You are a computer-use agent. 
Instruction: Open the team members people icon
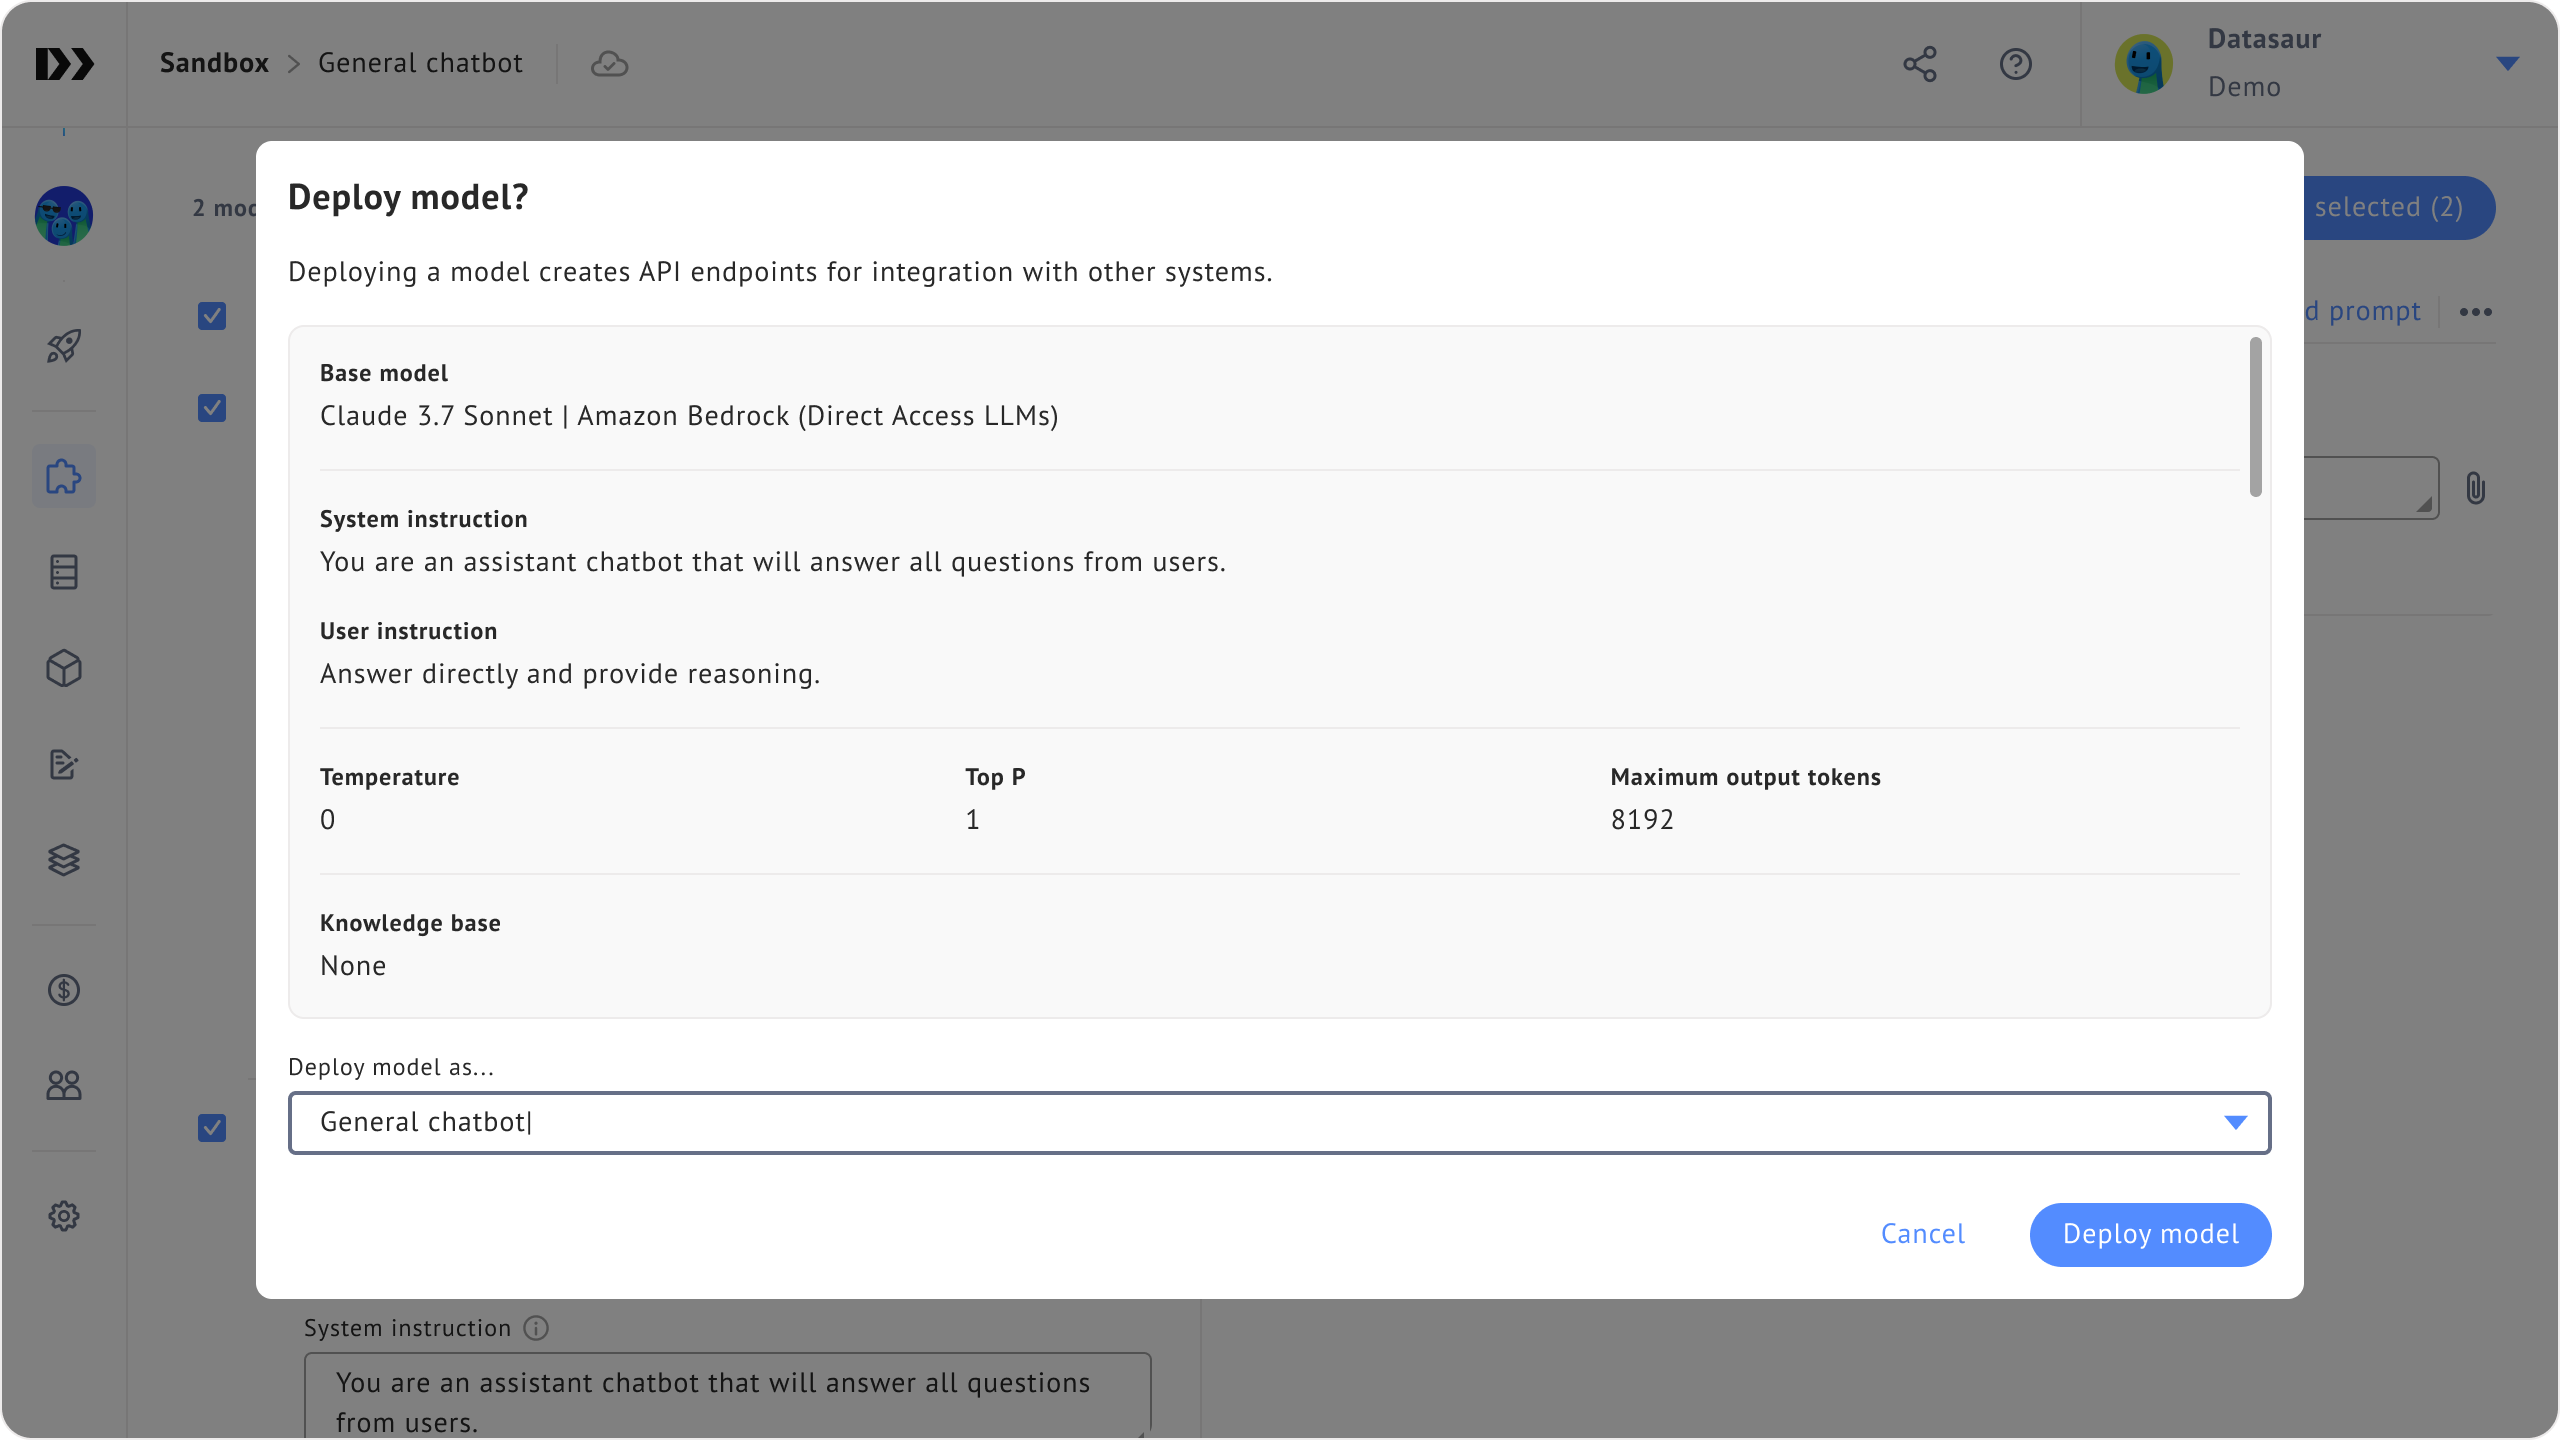[64, 1086]
